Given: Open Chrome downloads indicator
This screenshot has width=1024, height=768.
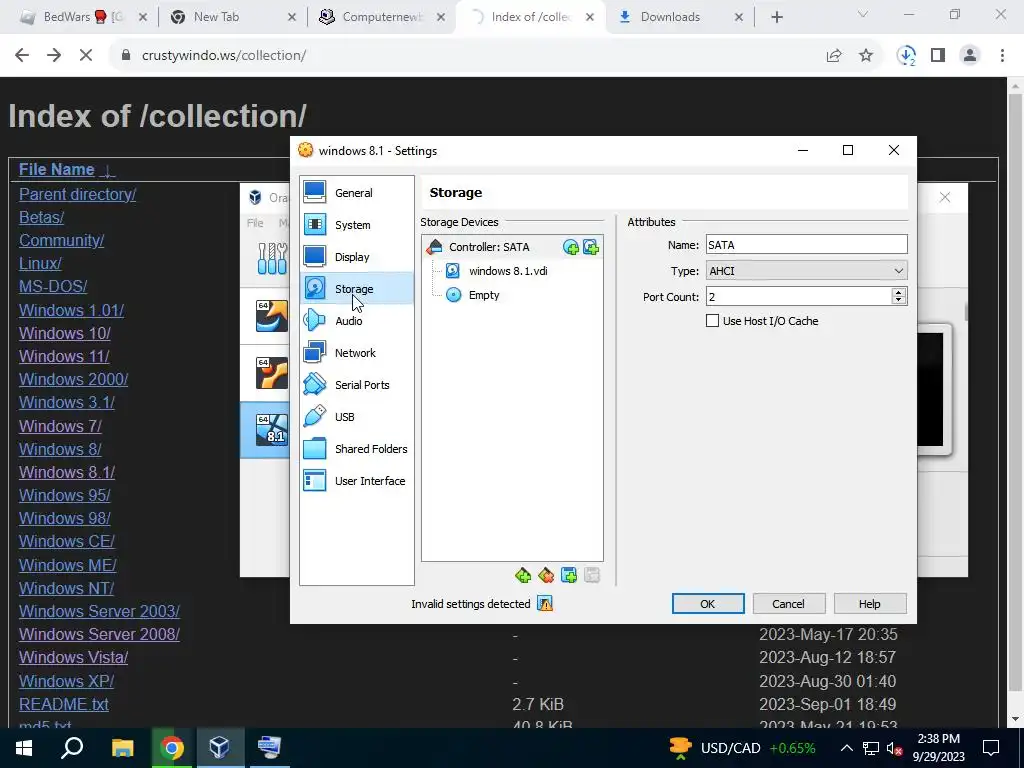Looking at the screenshot, I should click(x=906, y=56).
